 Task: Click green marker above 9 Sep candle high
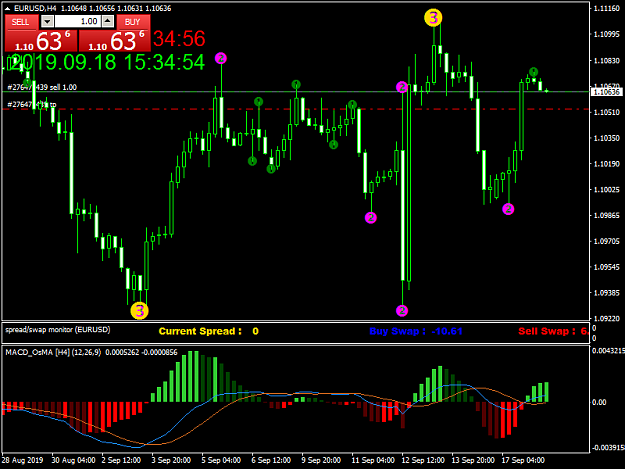click(296, 84)
